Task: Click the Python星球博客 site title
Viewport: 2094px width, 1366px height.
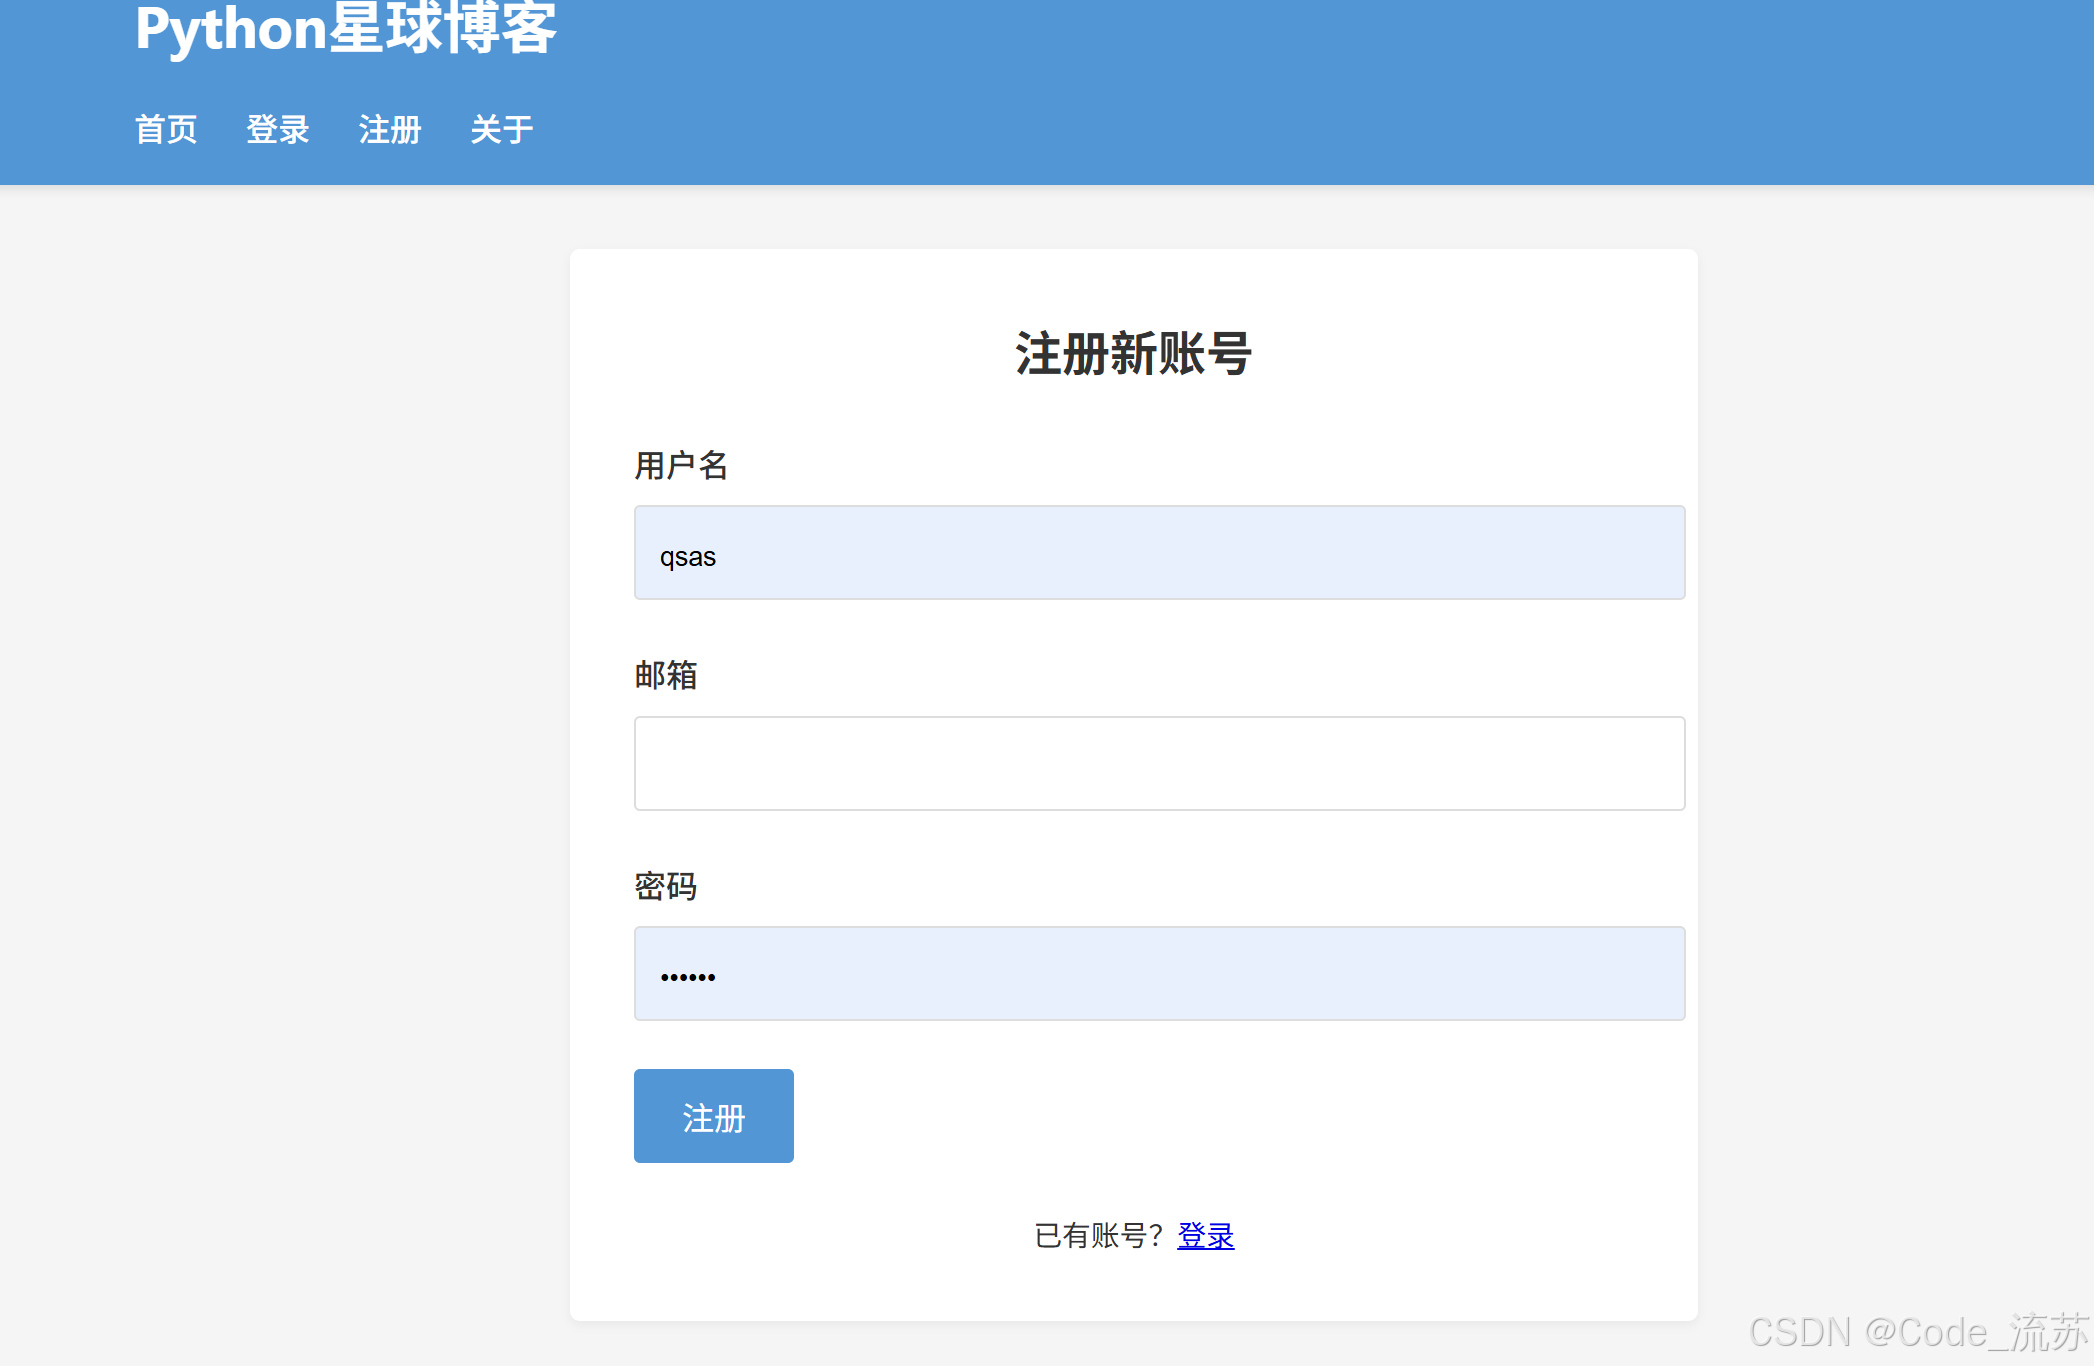Action: click(x=345, y=28)
